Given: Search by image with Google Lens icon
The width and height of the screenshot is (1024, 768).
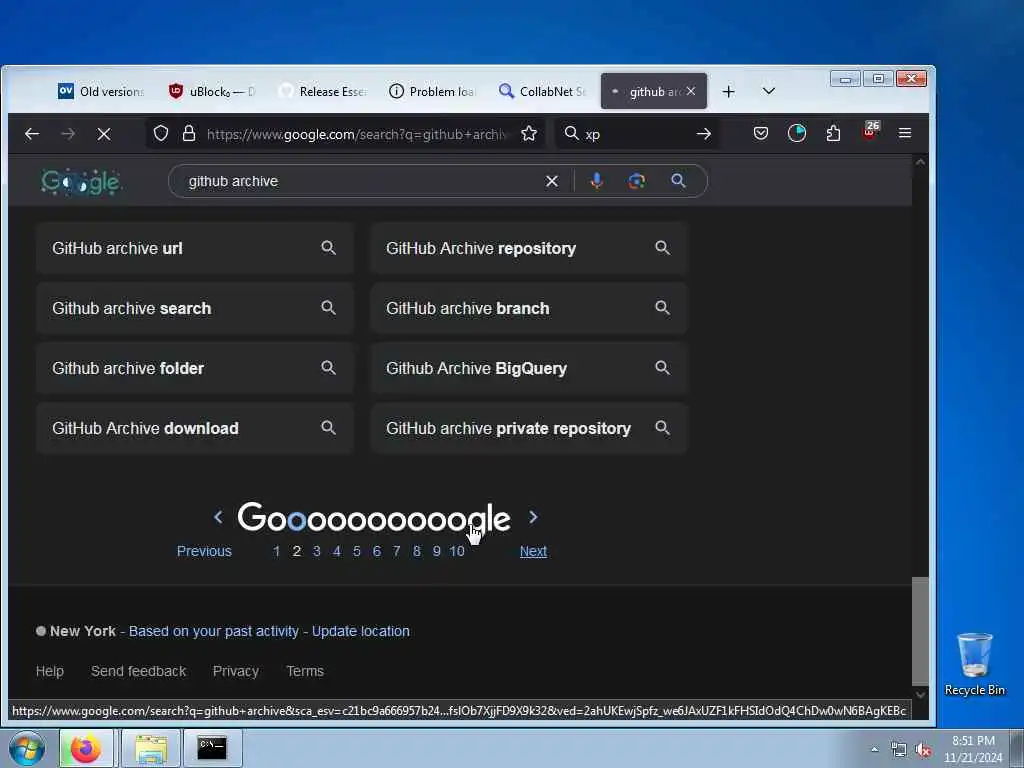Looking at the screenshot, I should [637, 181].
